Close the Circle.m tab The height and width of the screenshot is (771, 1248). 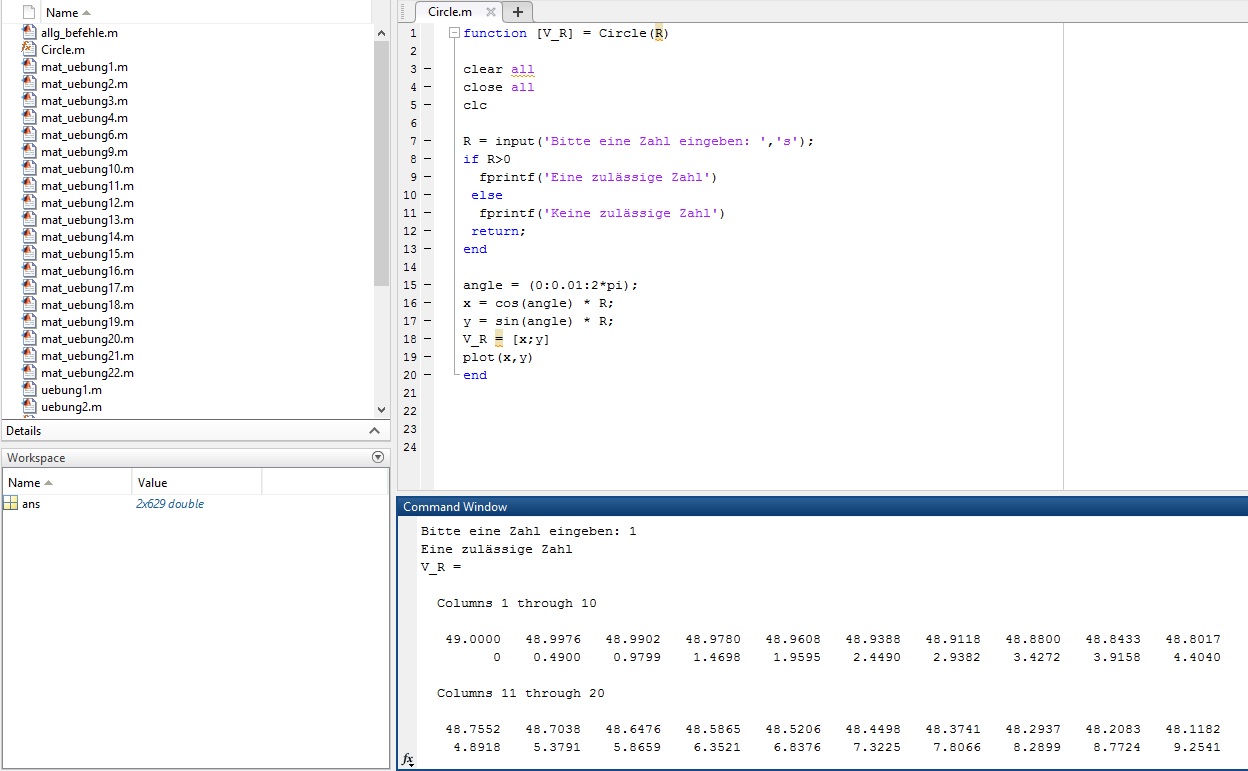[491, 12]
